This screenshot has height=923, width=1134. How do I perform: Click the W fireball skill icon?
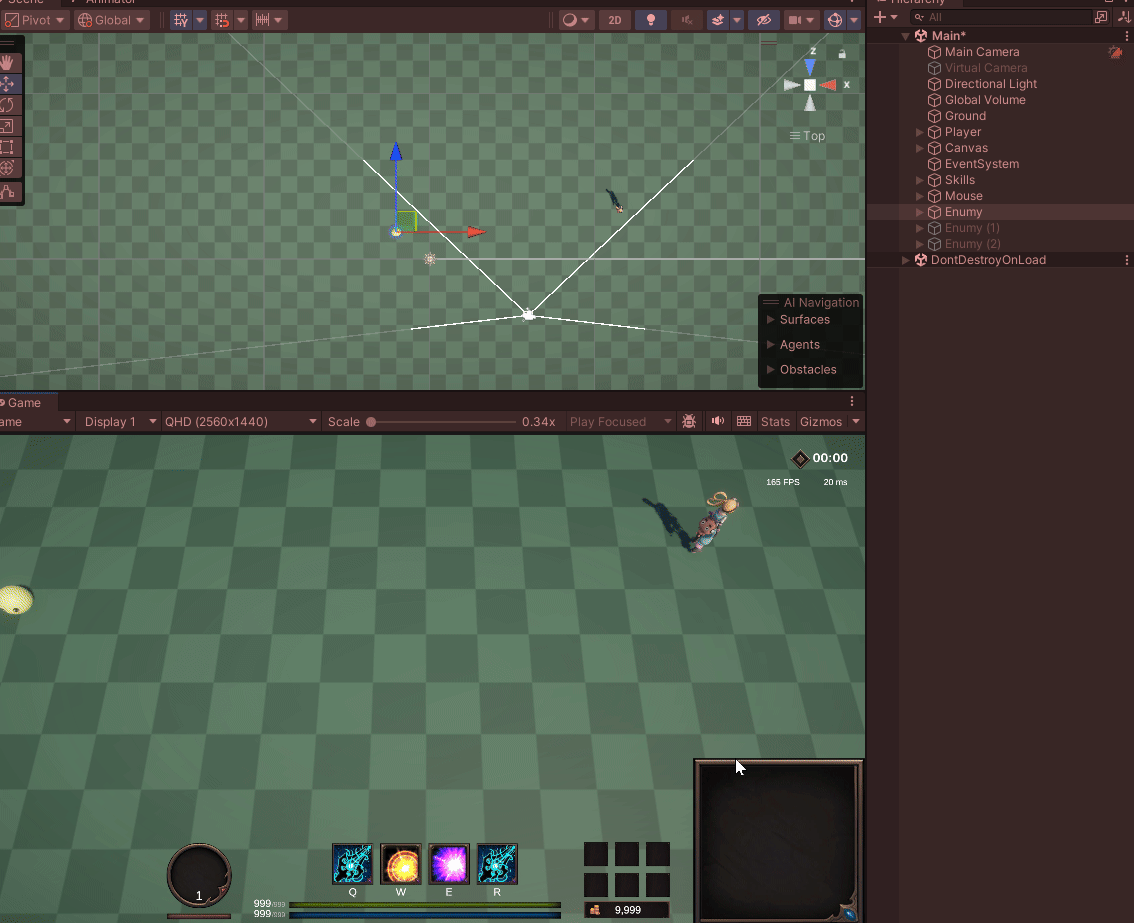(x=401, y=864)
